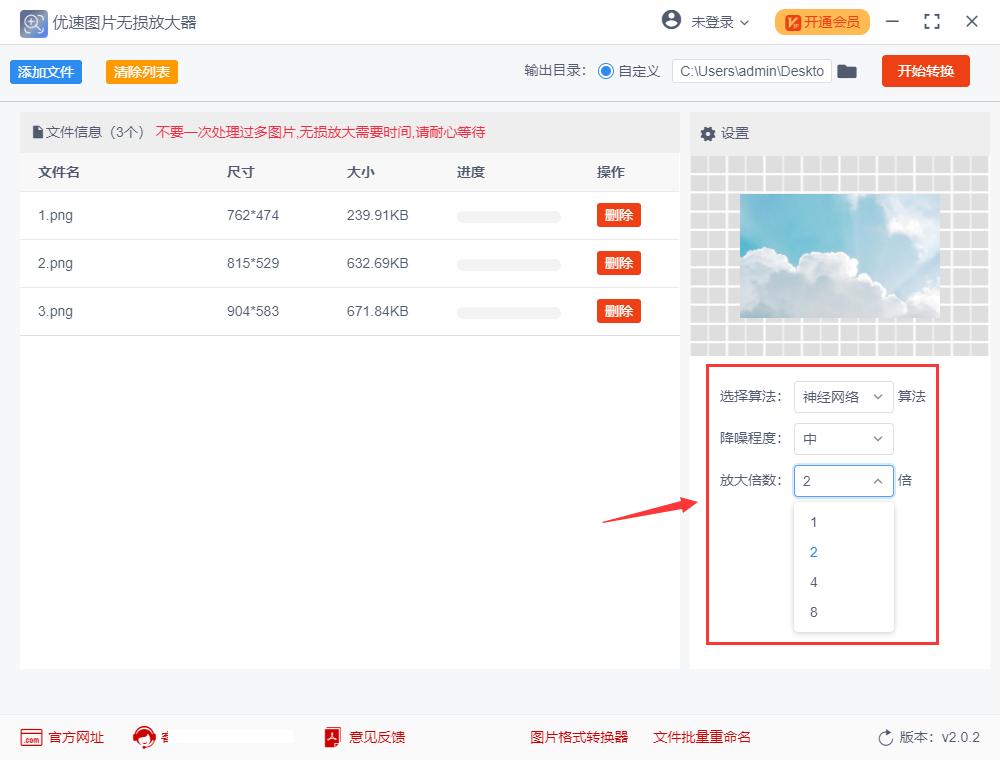This screenshot has width=1000, height=760.
Task: Click the output directory folder icon
Action: point(847,71)
